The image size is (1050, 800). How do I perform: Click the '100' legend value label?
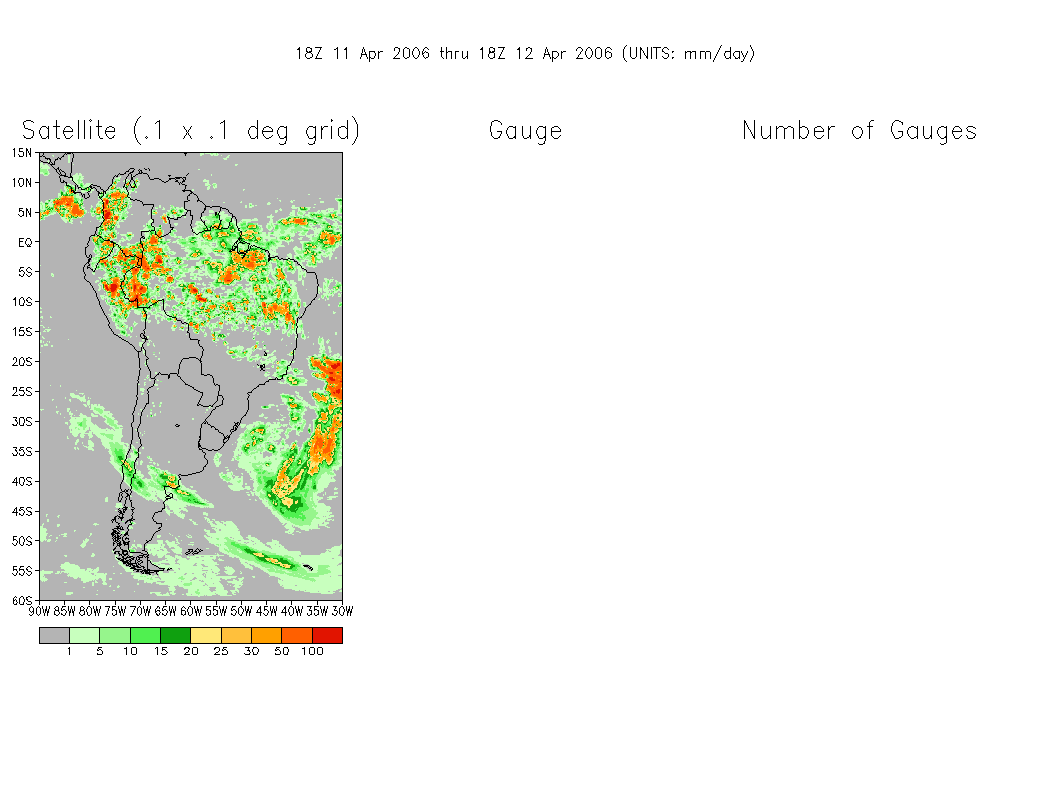coord(312,651)
